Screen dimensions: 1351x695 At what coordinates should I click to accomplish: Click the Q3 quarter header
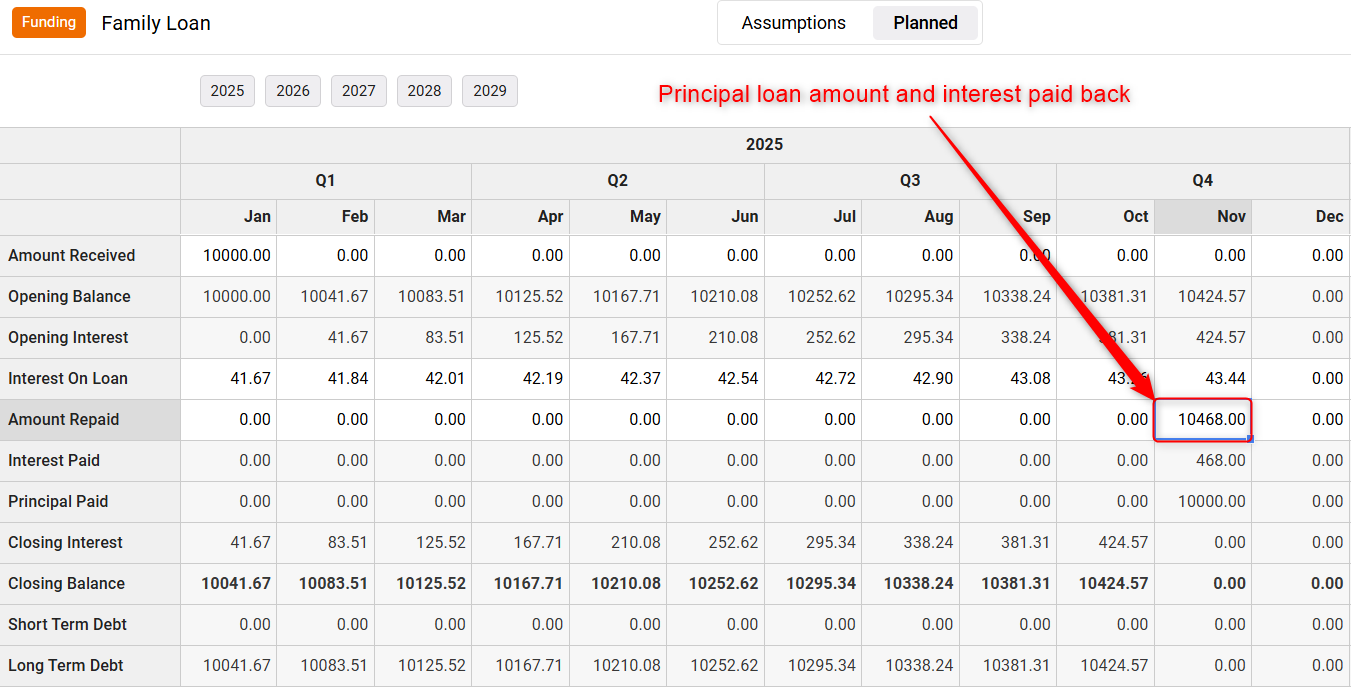tap(910, 181)
